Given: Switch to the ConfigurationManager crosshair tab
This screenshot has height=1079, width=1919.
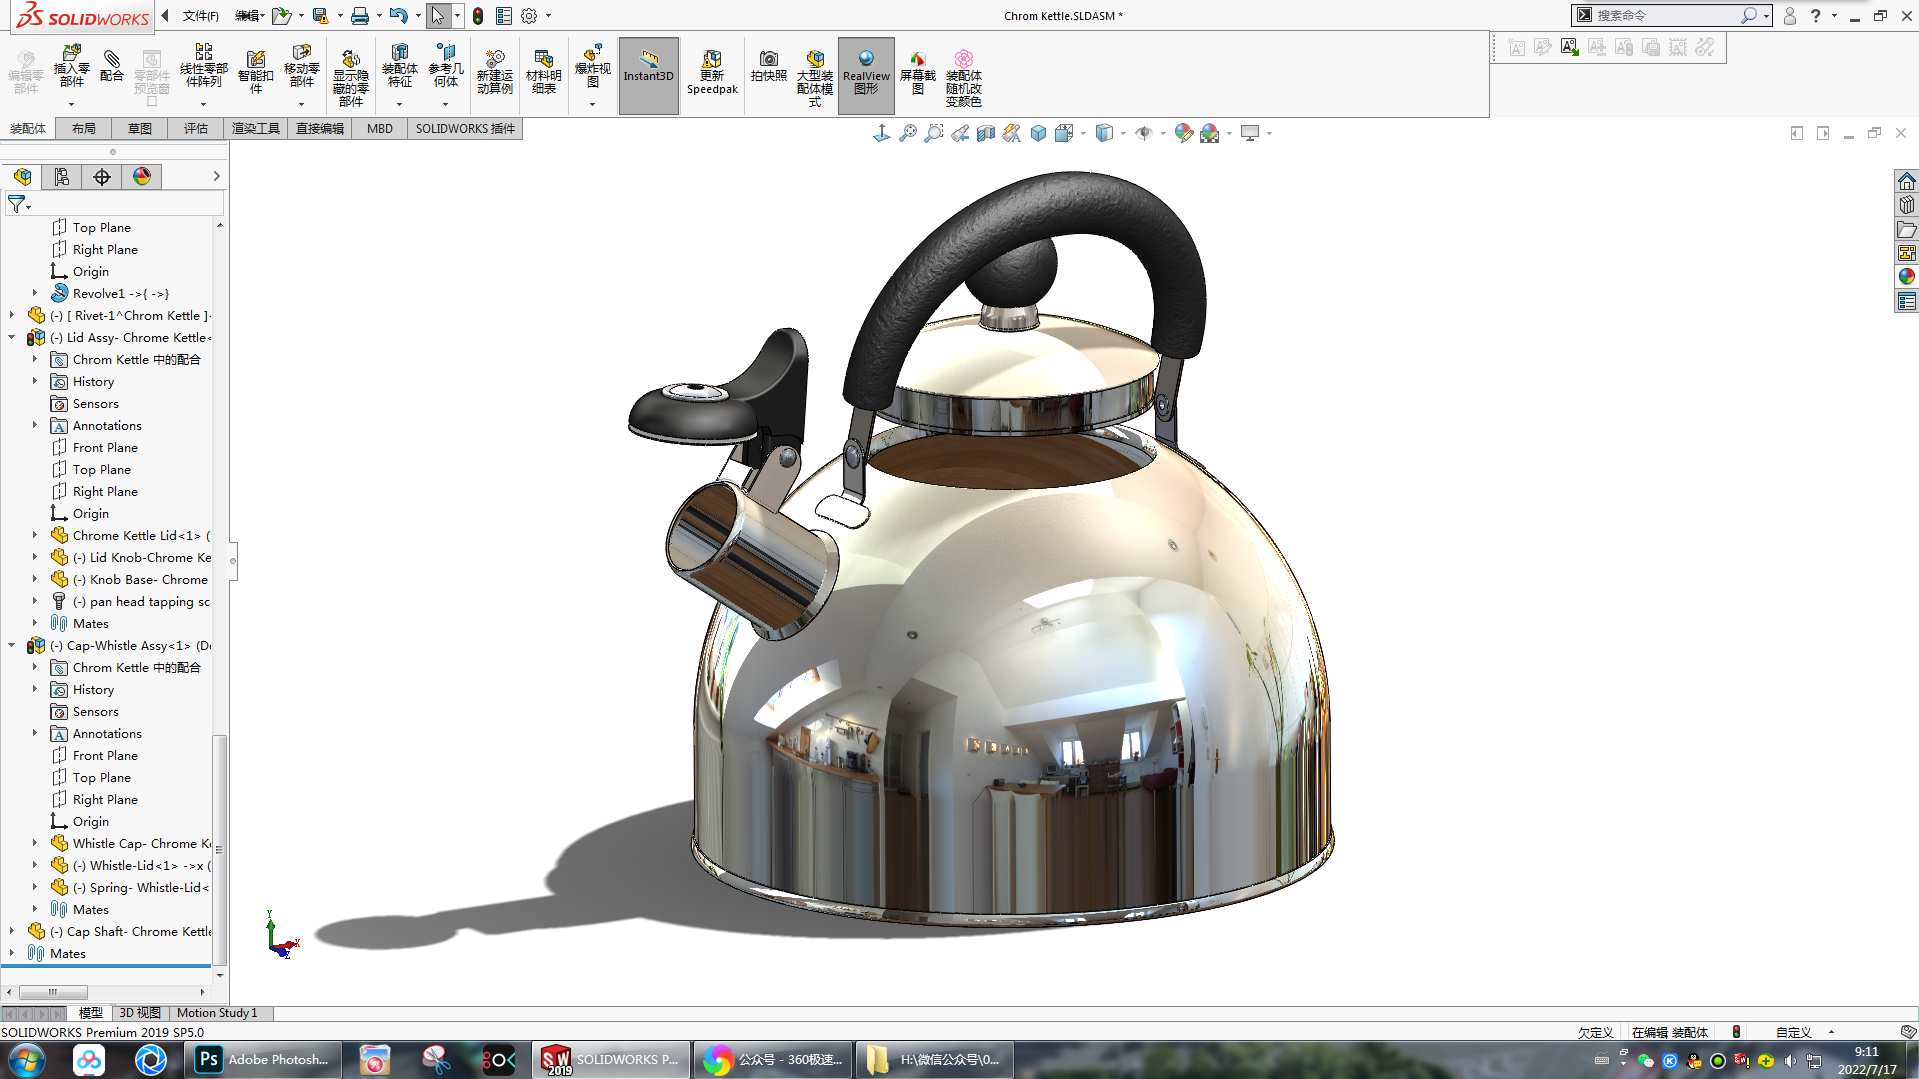Looking at the screenshot, I should click(102, 177).
